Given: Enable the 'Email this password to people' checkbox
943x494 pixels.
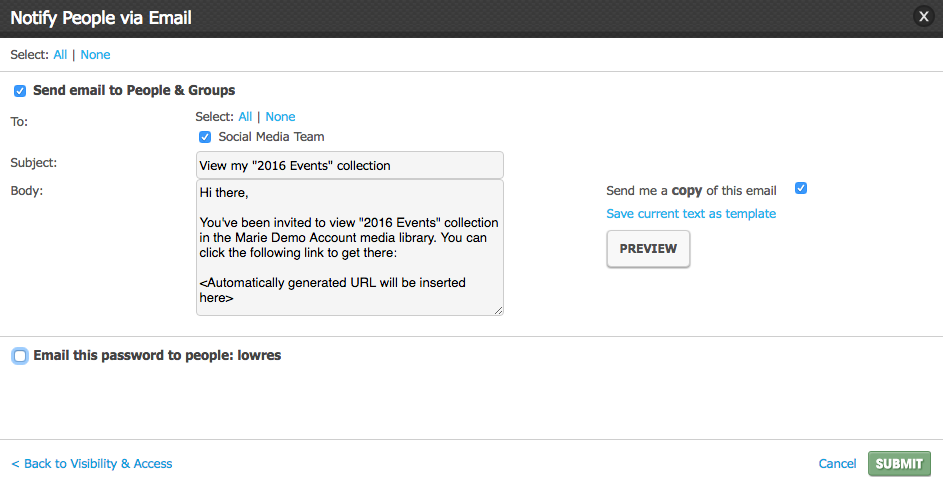Looking at the screenshot, I should coord(20,356).
